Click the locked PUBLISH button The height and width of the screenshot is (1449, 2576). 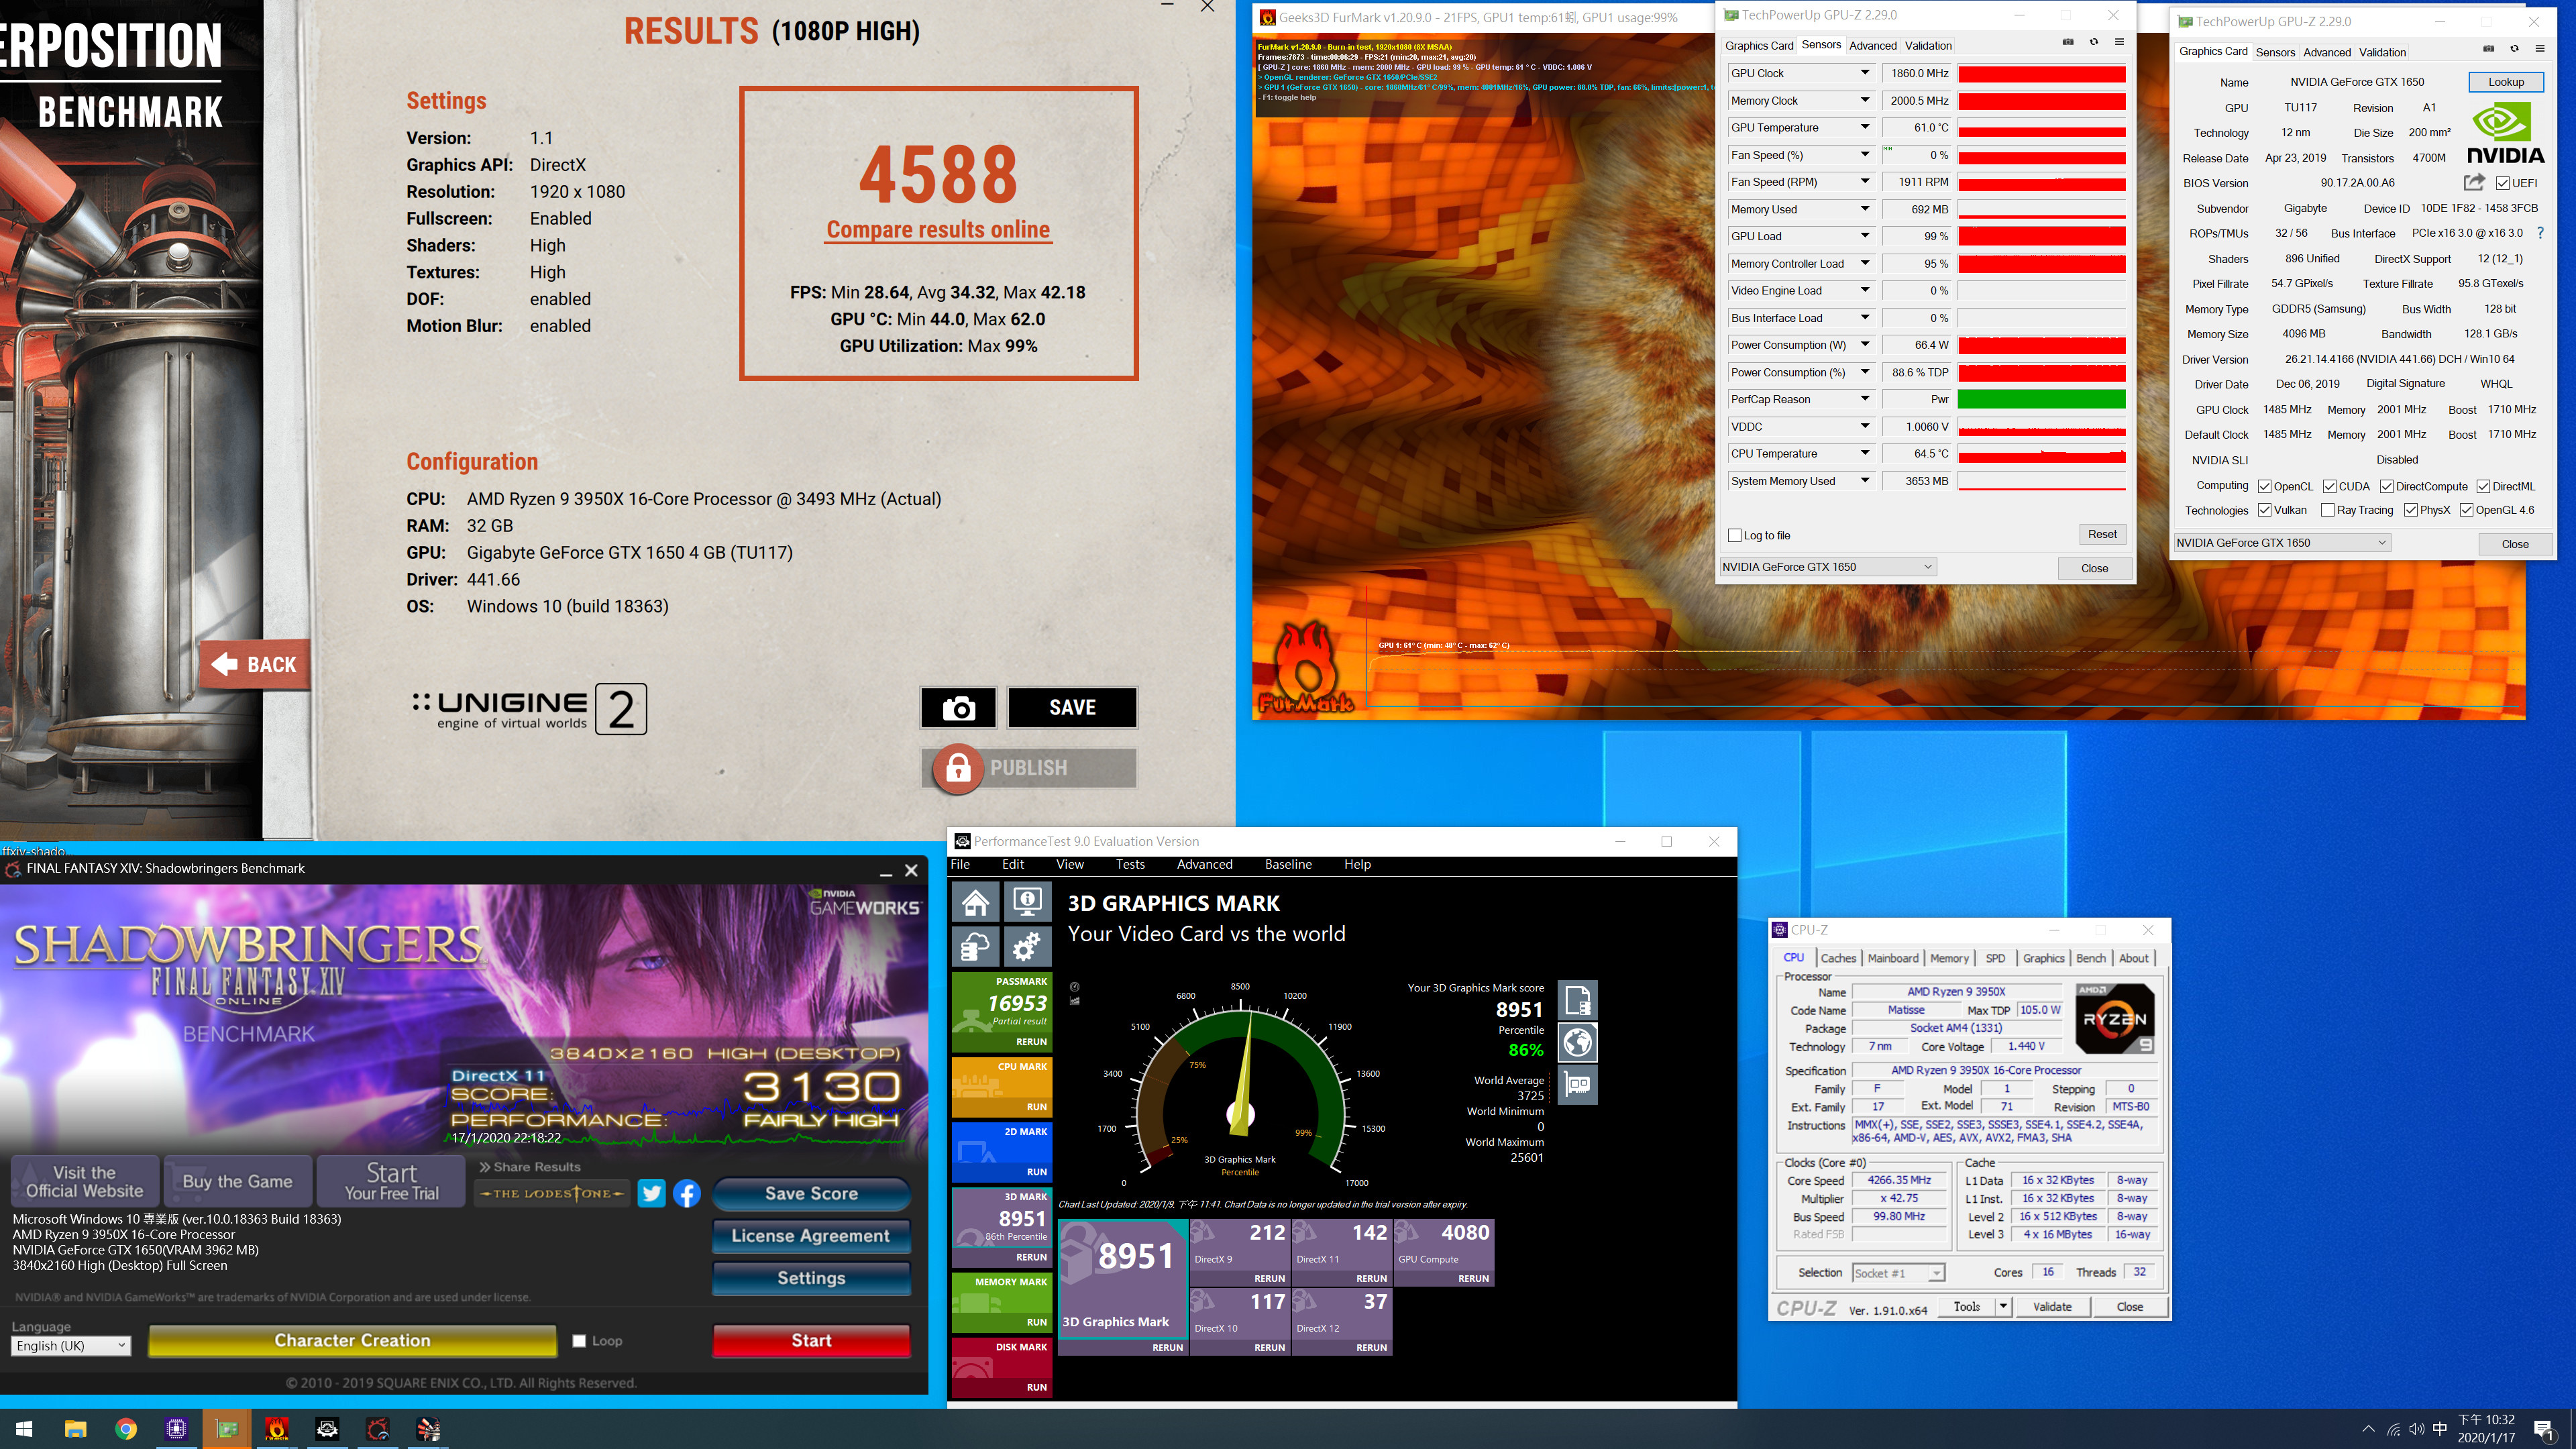click(1029, 768)
